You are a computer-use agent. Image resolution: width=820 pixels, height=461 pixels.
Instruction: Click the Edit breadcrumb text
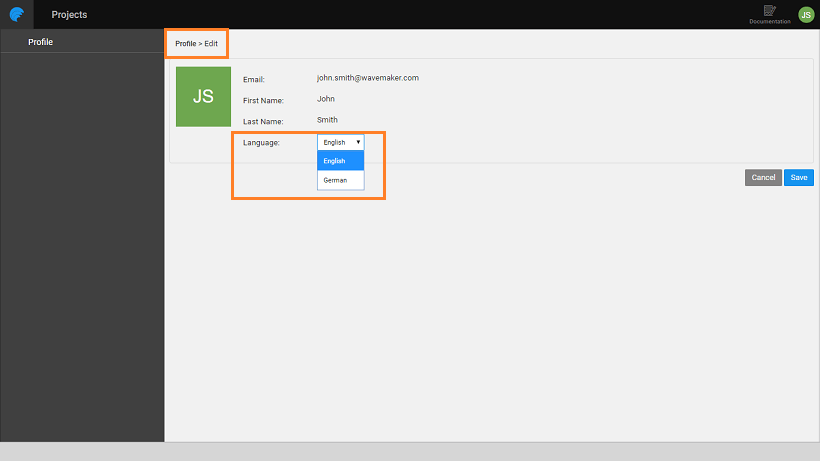click(x=211, y=44)
